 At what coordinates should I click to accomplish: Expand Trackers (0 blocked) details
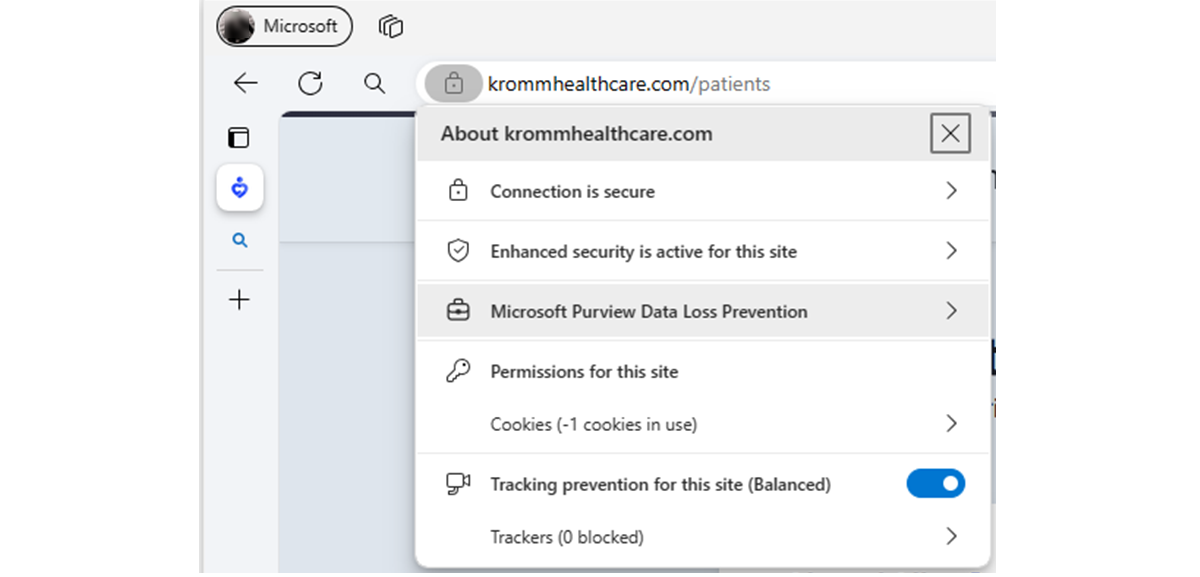(x=951, y=537)
